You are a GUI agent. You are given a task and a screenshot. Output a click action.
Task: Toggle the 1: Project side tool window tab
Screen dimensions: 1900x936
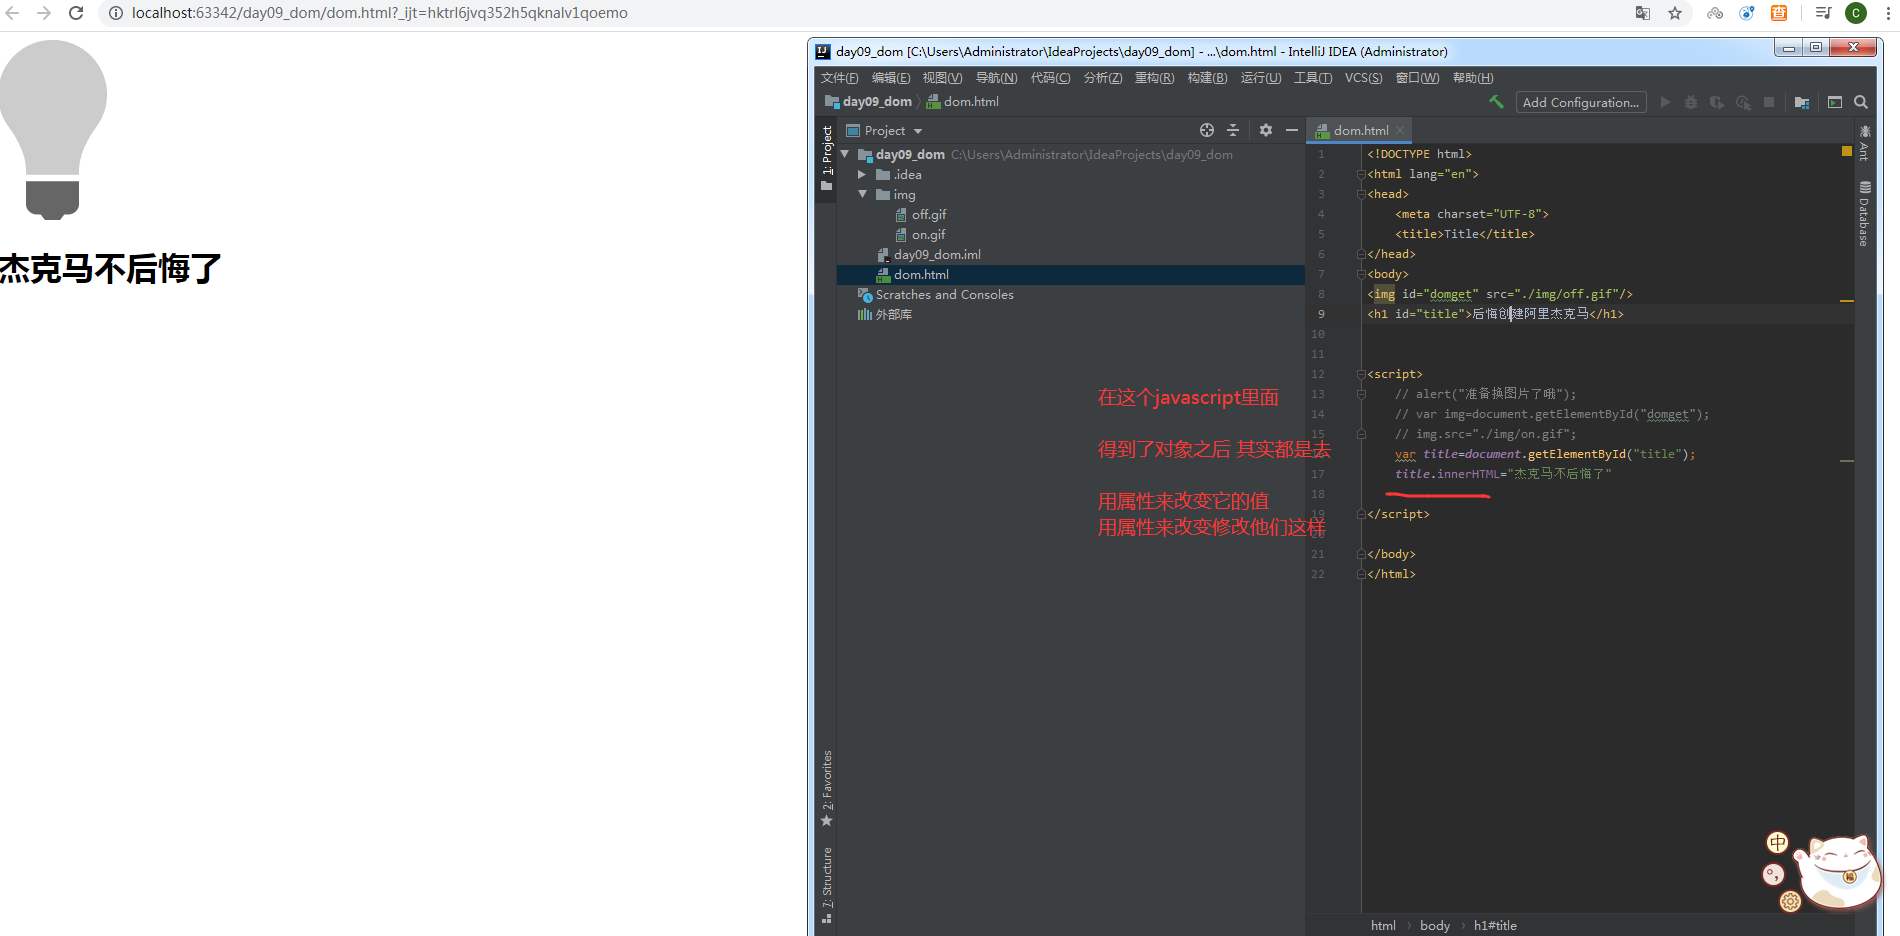826,158
